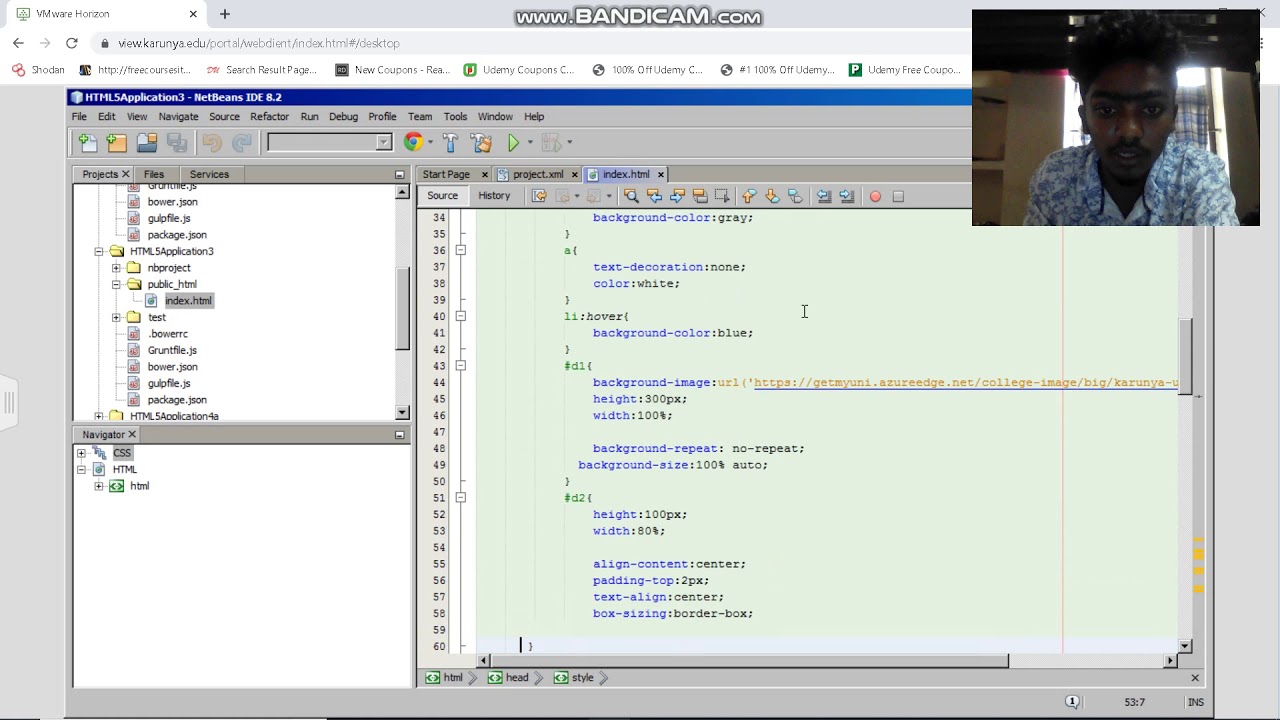Click the Shift Line Left icon
The height and width of the screenshot is (720, 1280).
point(824,196)
